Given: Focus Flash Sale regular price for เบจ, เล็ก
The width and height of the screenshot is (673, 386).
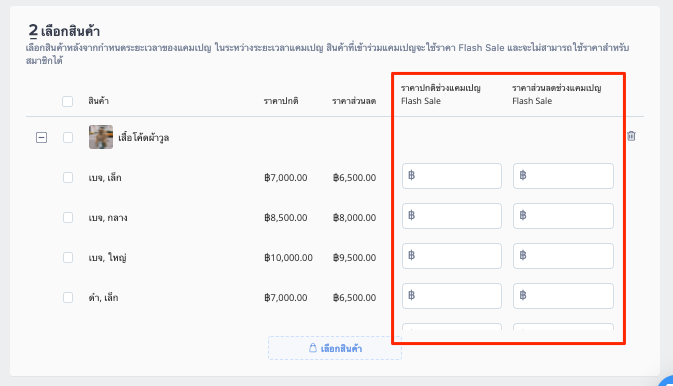Looking at the screenshot, I should point(452,176).
